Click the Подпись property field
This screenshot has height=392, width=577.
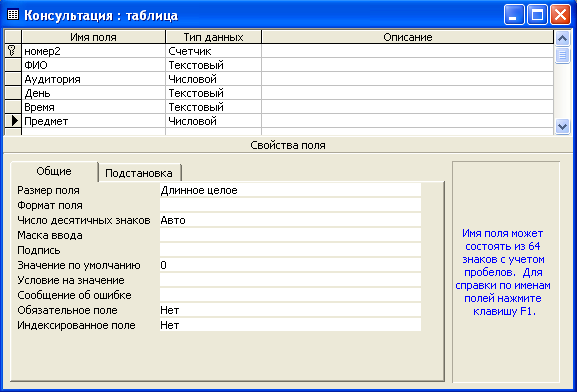290,250
